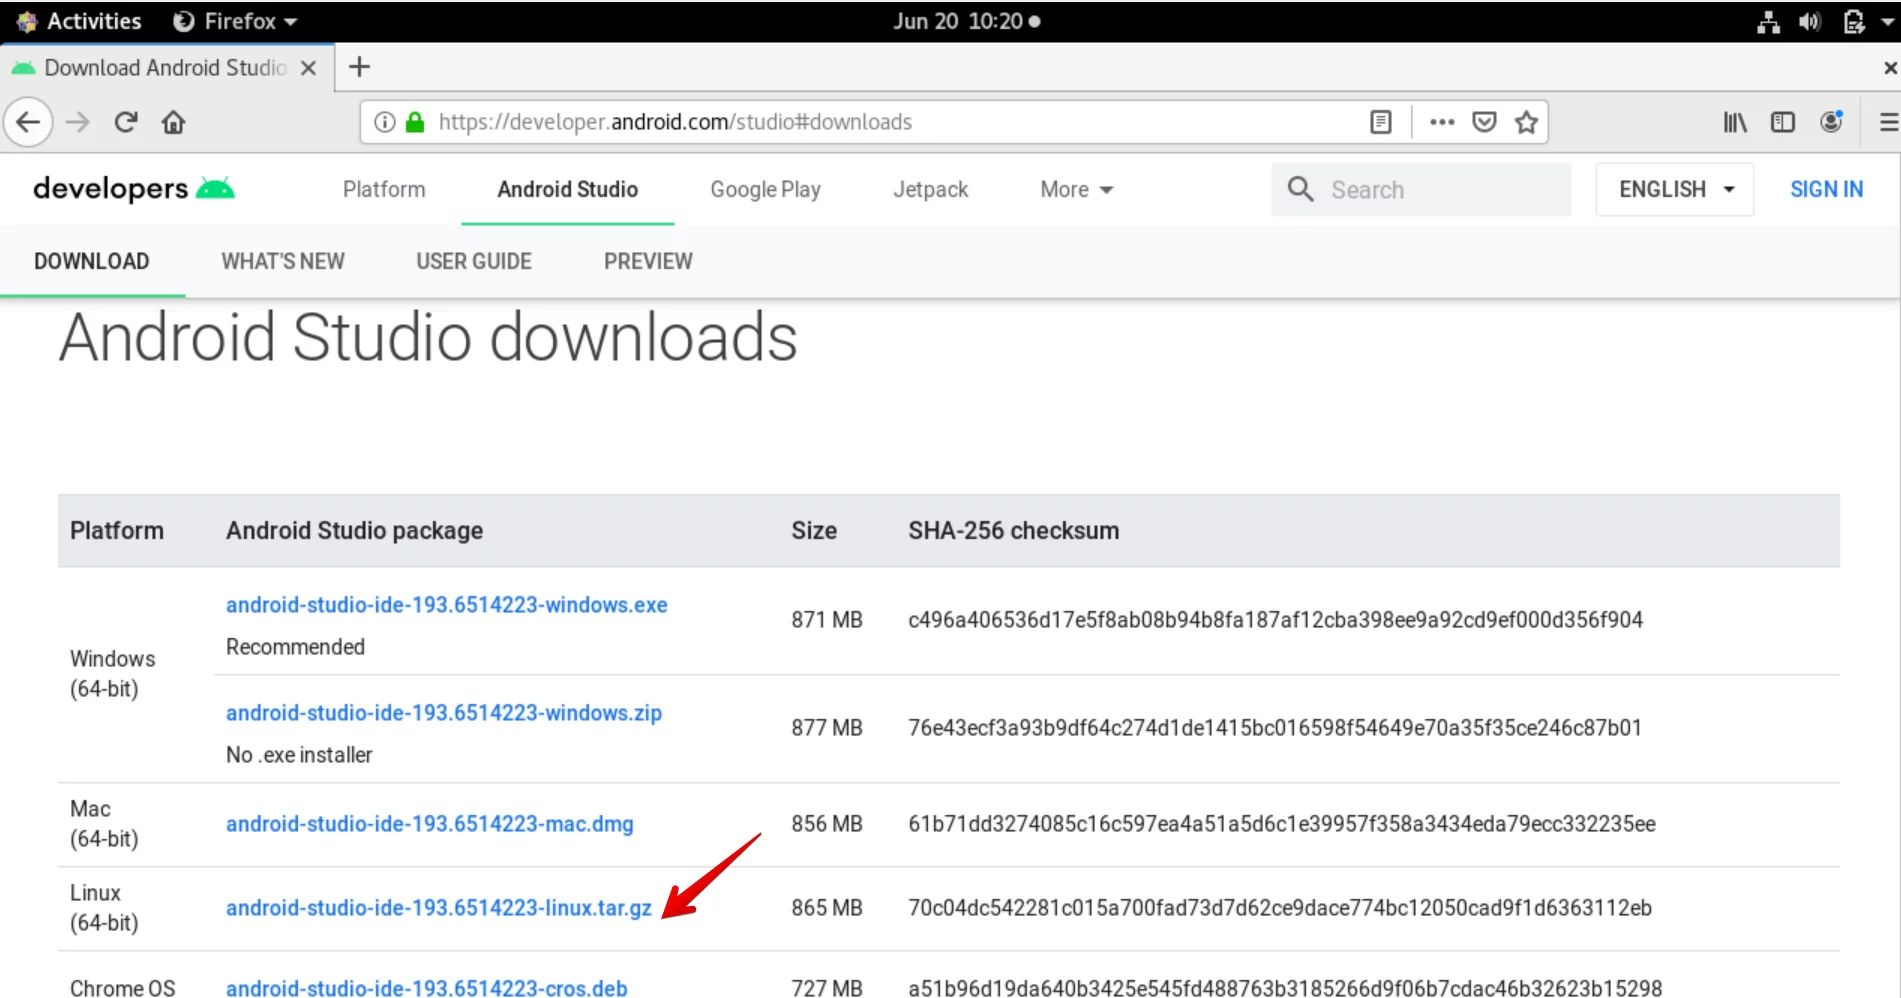Click the SIGN IN link
Image resolution: width=1901 pixels, height=998 pixels.
1826,189
